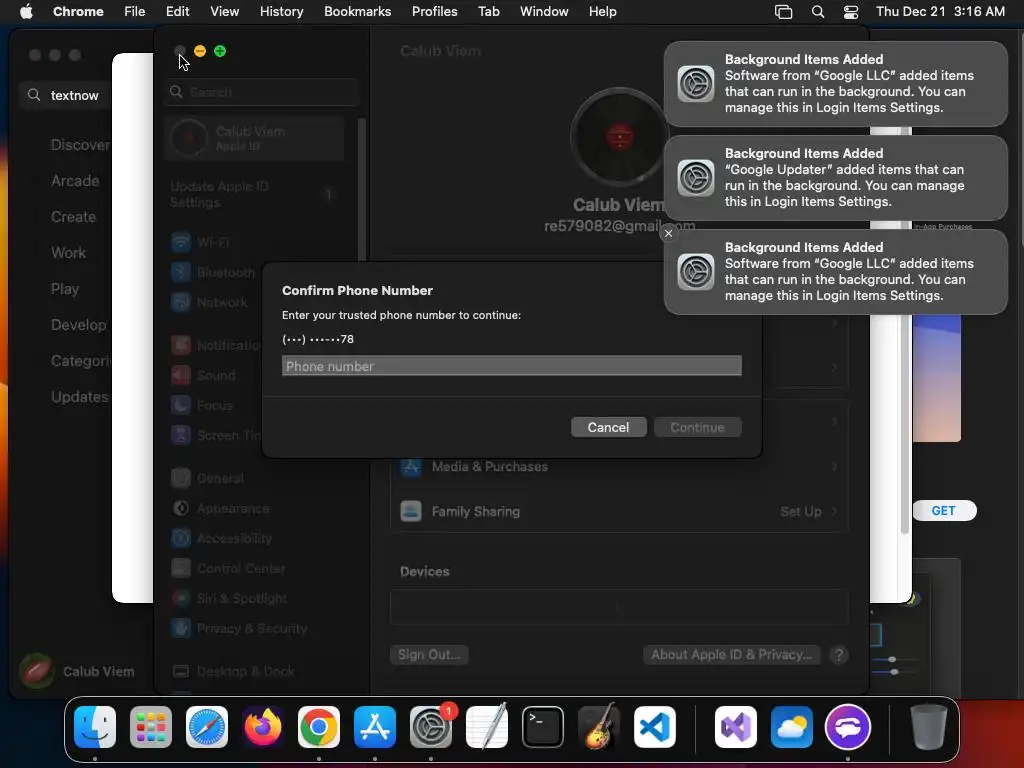Viewport: 1024px width, 768px height.
Task: Open the Help menu
Action: (602, 11)
